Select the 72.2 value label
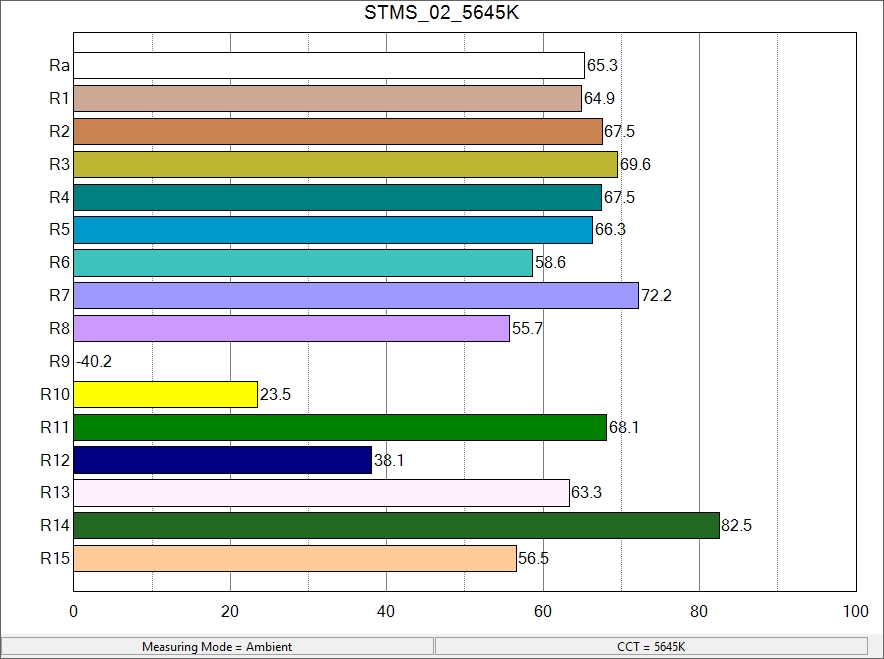884x659 pixels. point(657,295)
